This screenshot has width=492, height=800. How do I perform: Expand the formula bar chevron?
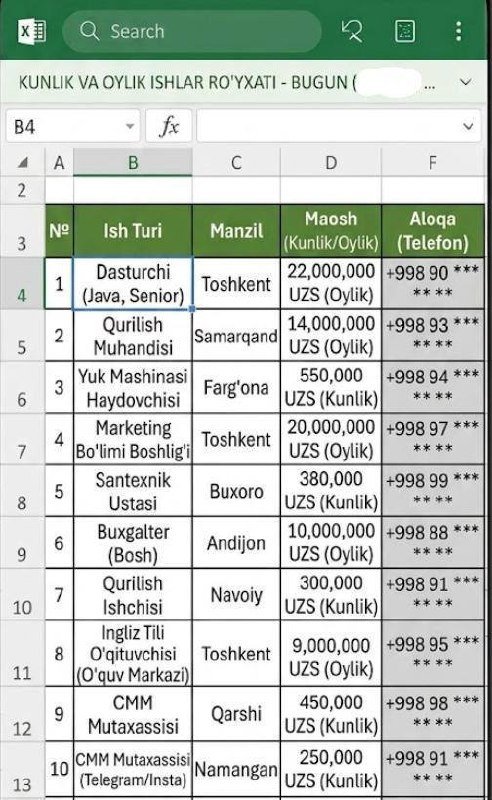468,126
